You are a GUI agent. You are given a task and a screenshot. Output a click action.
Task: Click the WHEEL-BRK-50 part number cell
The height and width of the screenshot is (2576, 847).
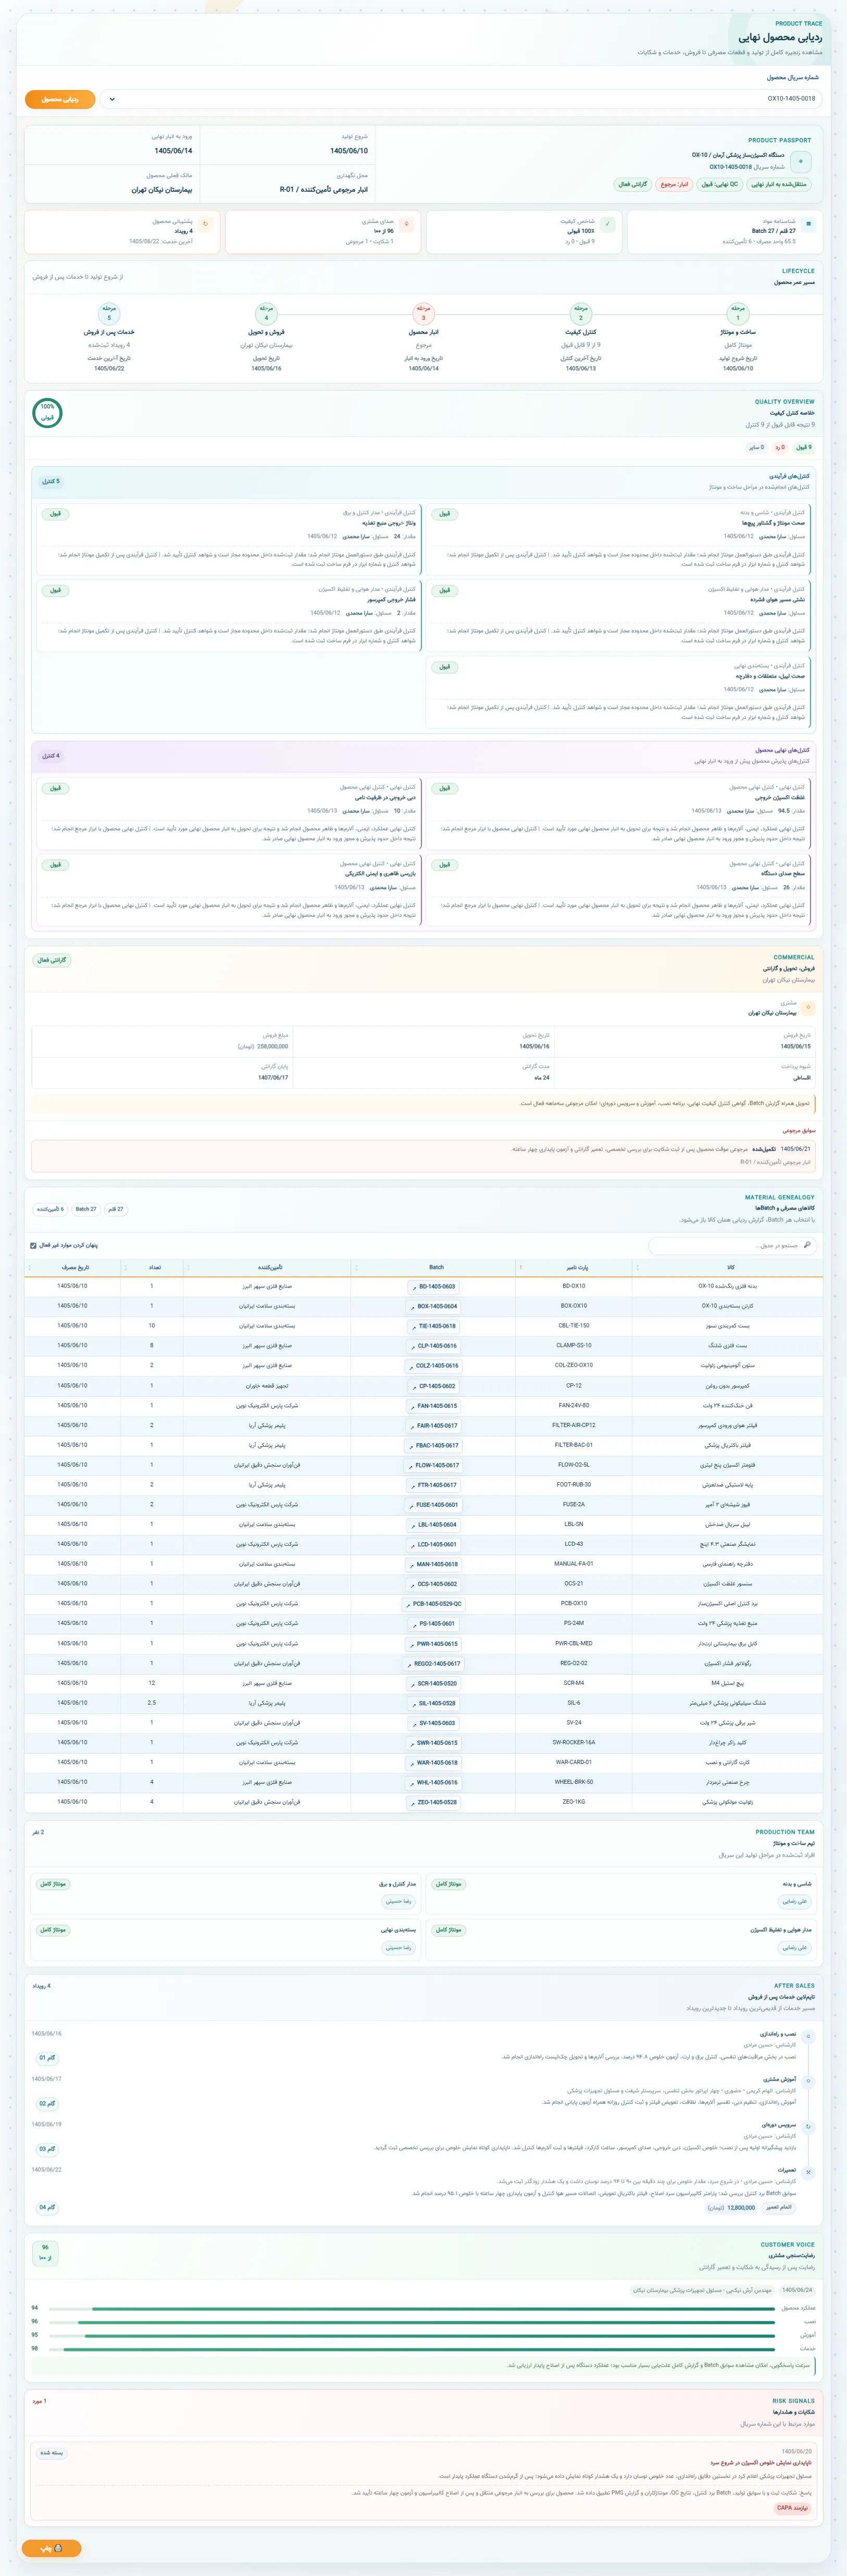[574, 1782]
